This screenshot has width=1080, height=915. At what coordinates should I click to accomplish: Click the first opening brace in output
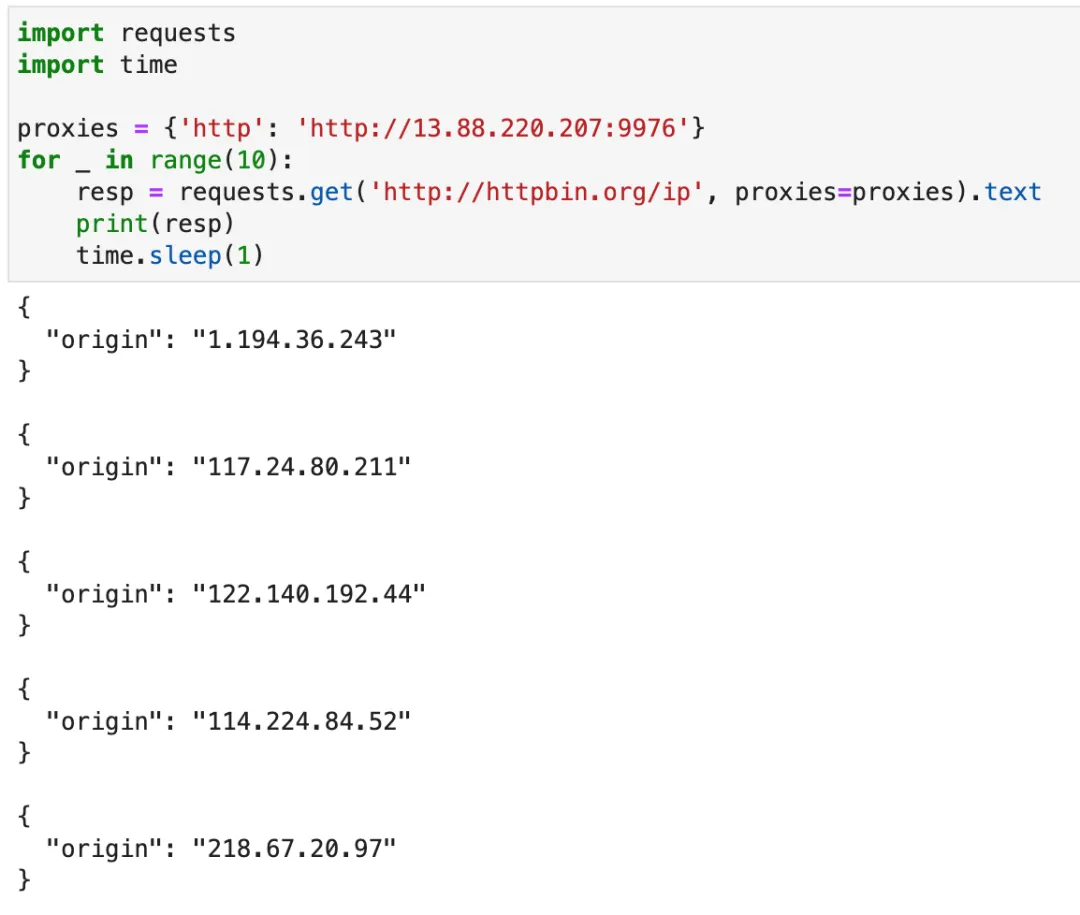25,308
